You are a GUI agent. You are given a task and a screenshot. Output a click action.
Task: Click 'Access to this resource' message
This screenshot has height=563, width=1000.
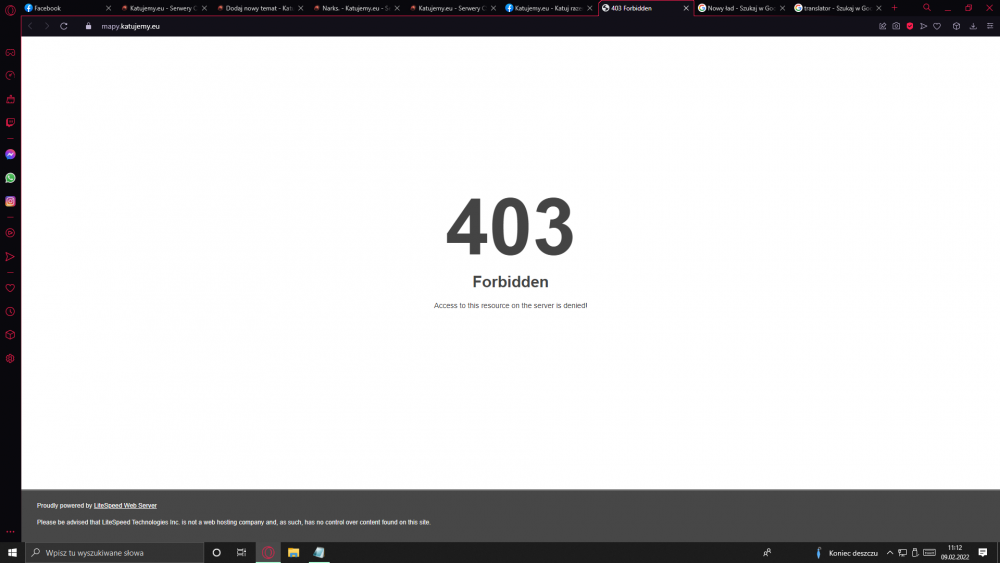[510, 305]
